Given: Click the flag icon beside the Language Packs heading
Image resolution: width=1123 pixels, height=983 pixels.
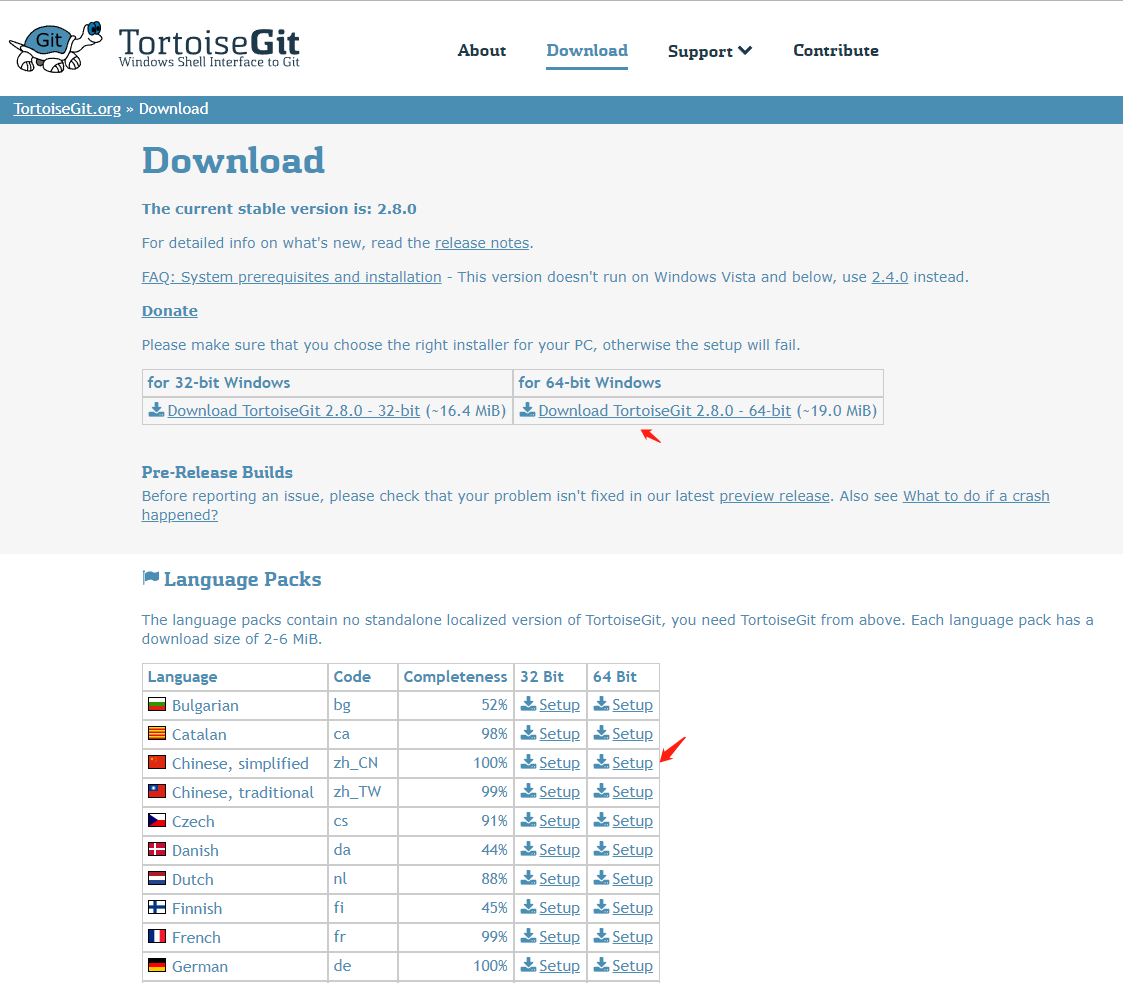Looking at the screenshot, I should [152, 577].
